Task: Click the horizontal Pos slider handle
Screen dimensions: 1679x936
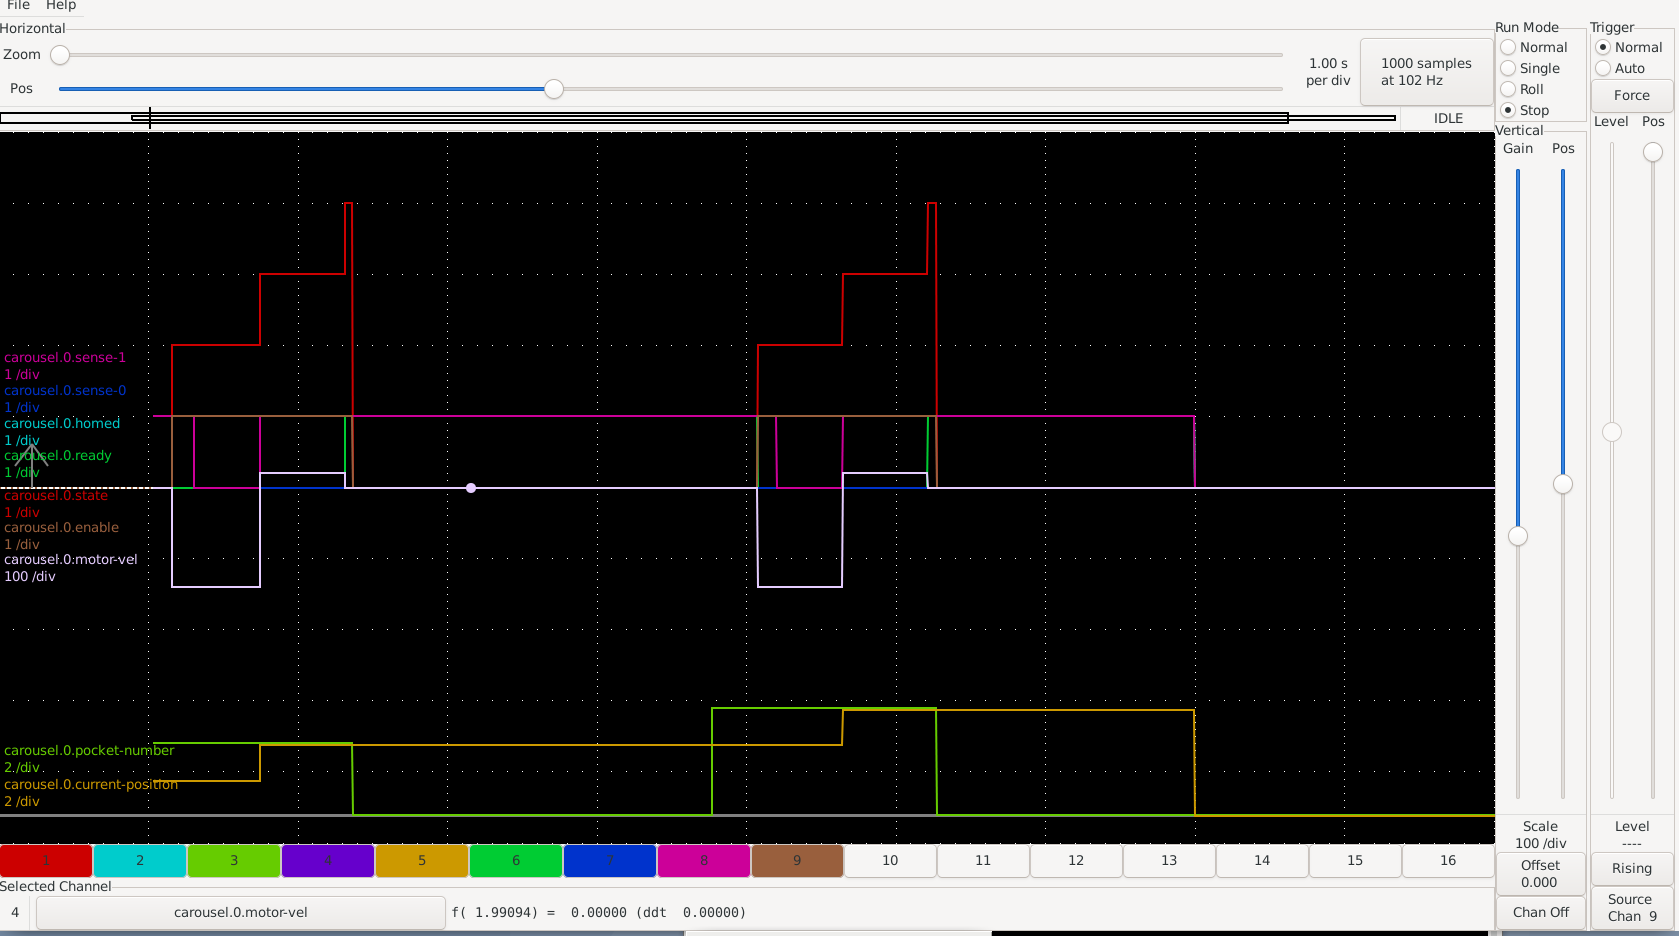Action: pyautogui.click(x=553, y=89)
